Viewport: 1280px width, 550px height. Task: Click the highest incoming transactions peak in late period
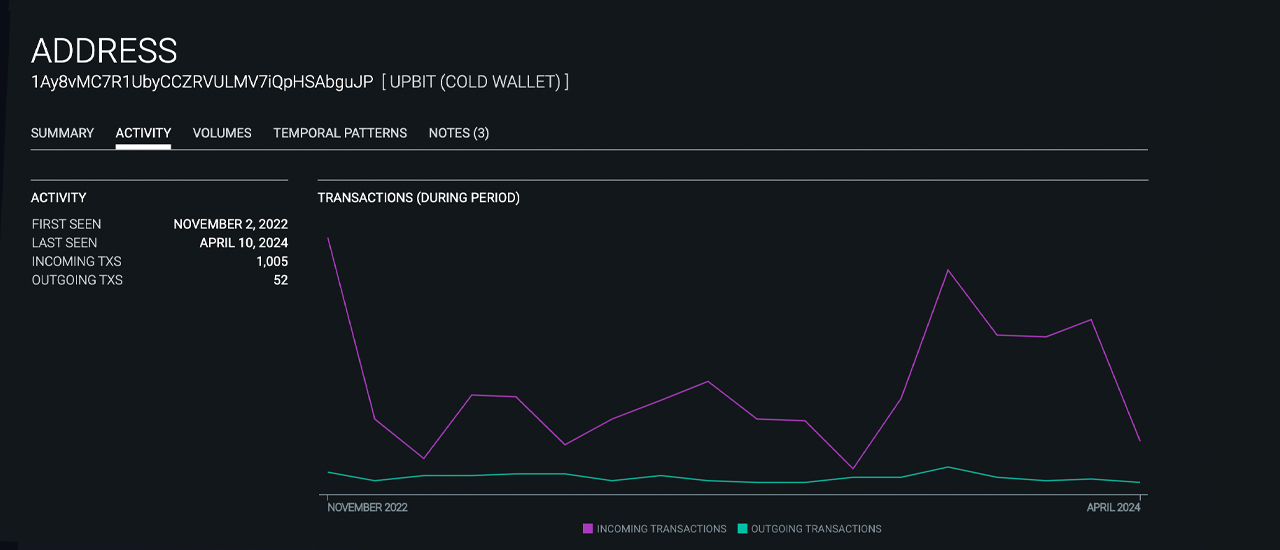coord(947,270)
